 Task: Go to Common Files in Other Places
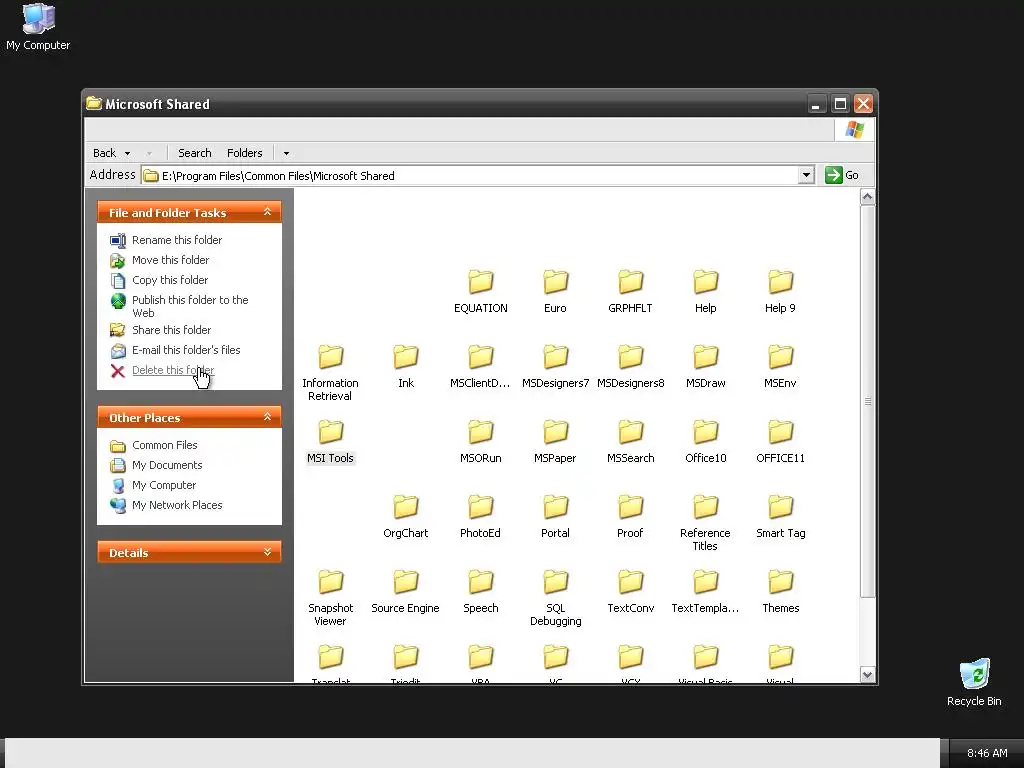point(165,445)
